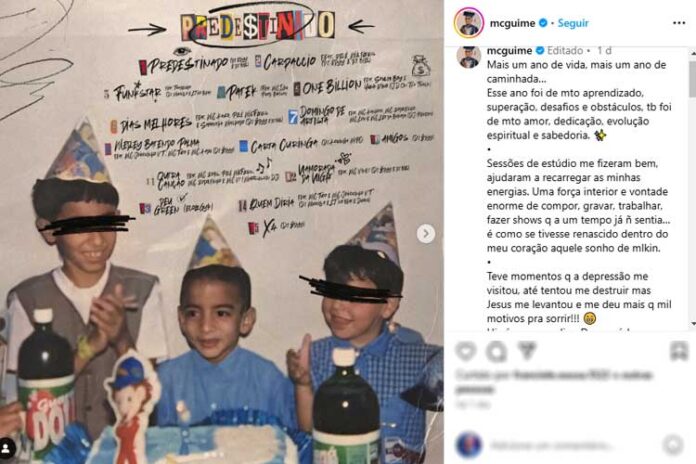This screenshot has width=696, height=464.
Task: Click the caption scrollbar thumb
Action: (692, 79)
